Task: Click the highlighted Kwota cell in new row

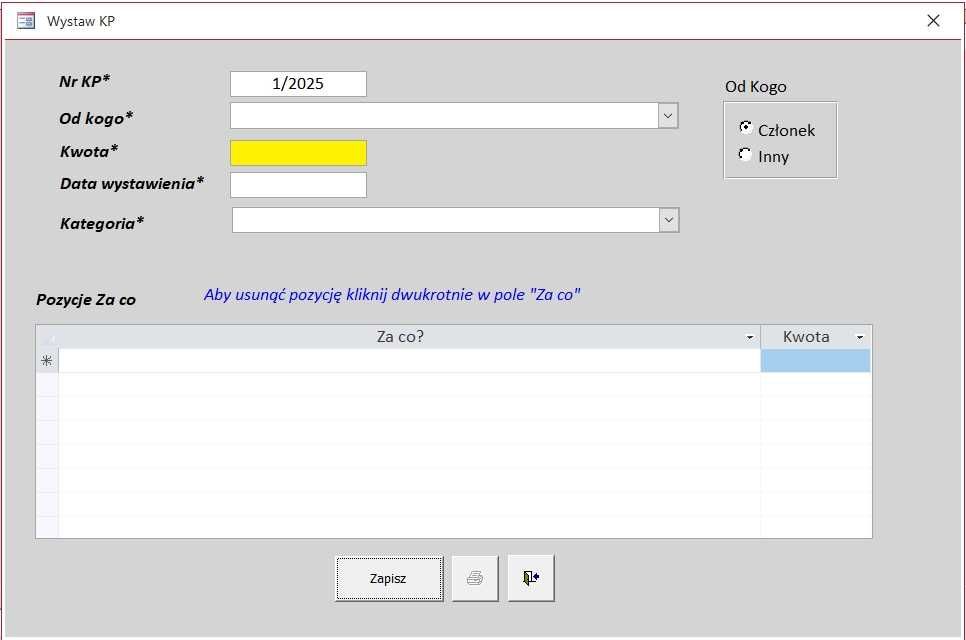Action: (816, 361)
